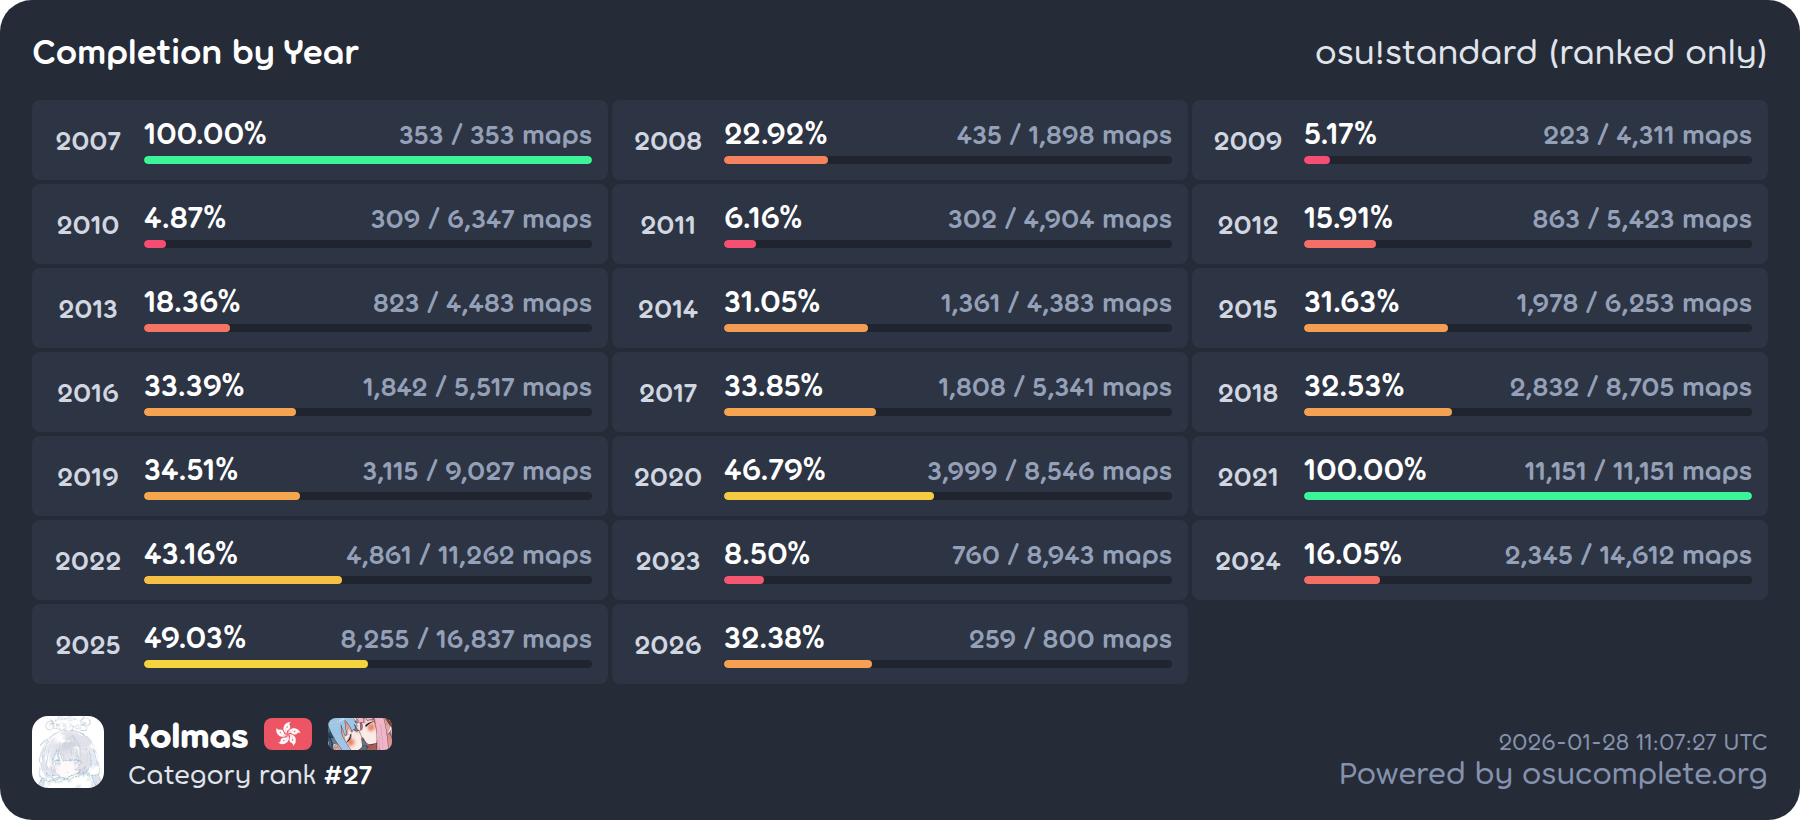This screenshot has height=820, width=1800.
Task: Click the Category rank #27 text
Action: (x=250, y=775)
